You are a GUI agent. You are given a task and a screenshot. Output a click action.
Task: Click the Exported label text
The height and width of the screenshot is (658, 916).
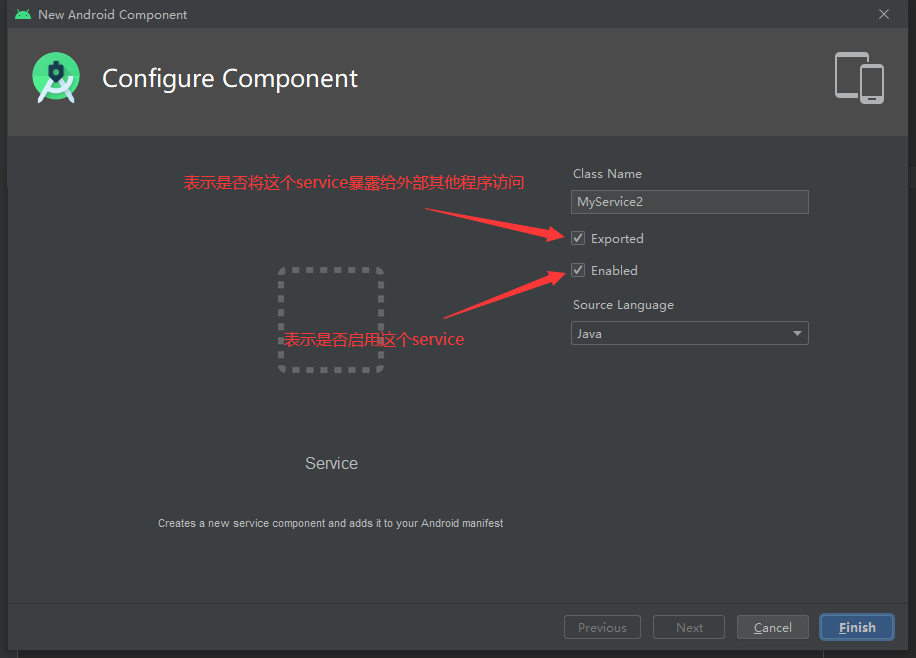pos(617,238)
